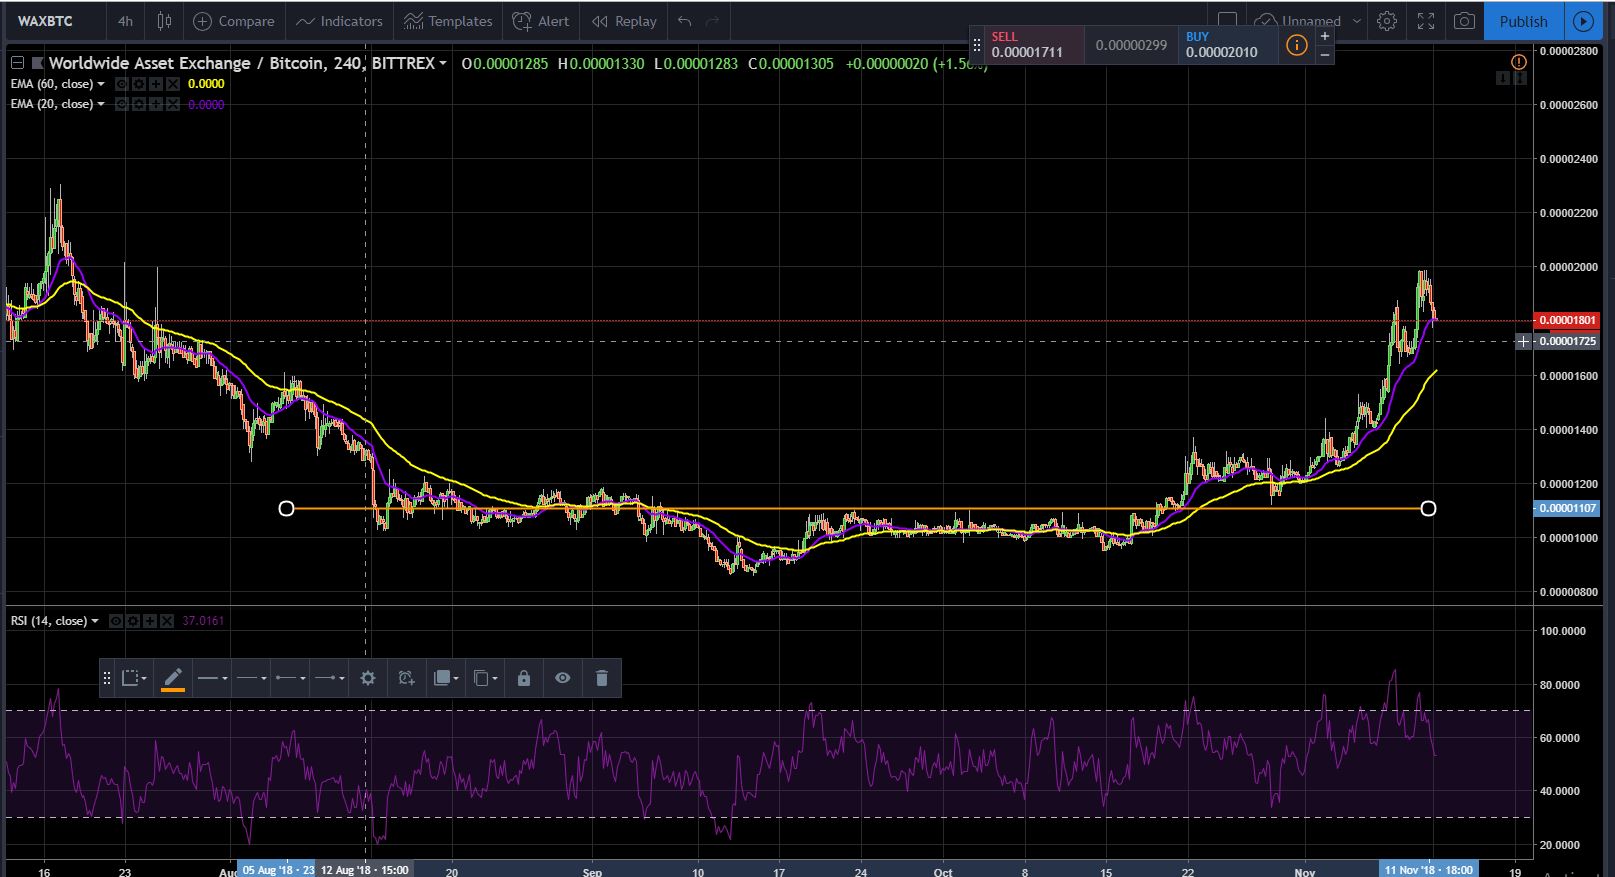
Task: Take a chart snapshot with camera icon
Action: [1464, 21]
